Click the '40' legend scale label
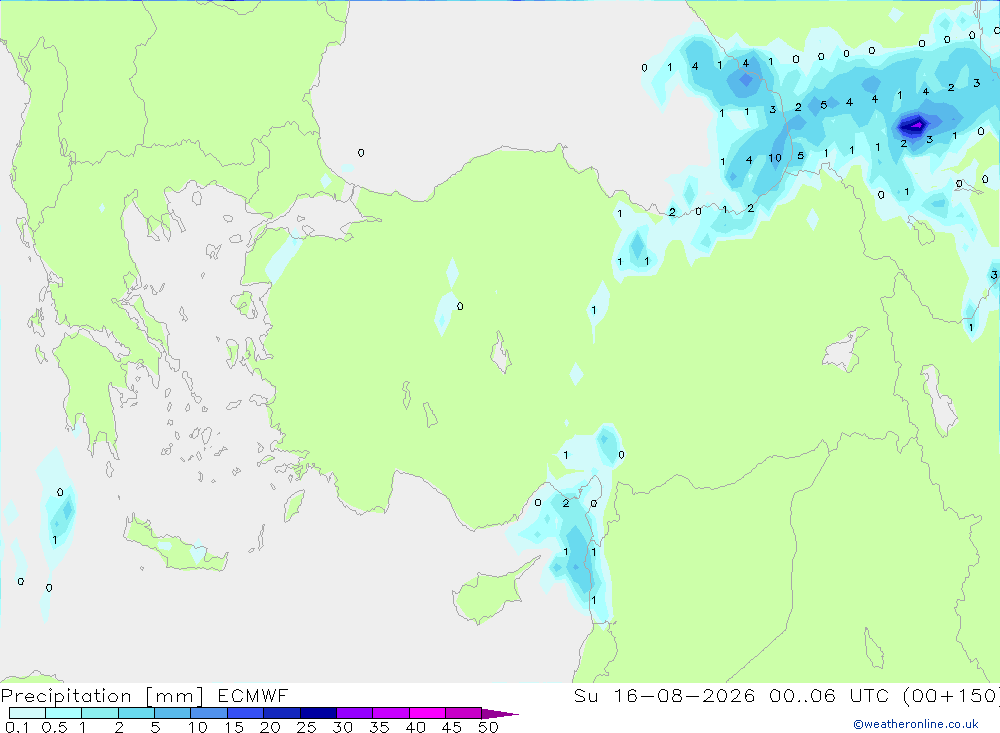This screenshot has width=1000, height=733. click(416, 727)
